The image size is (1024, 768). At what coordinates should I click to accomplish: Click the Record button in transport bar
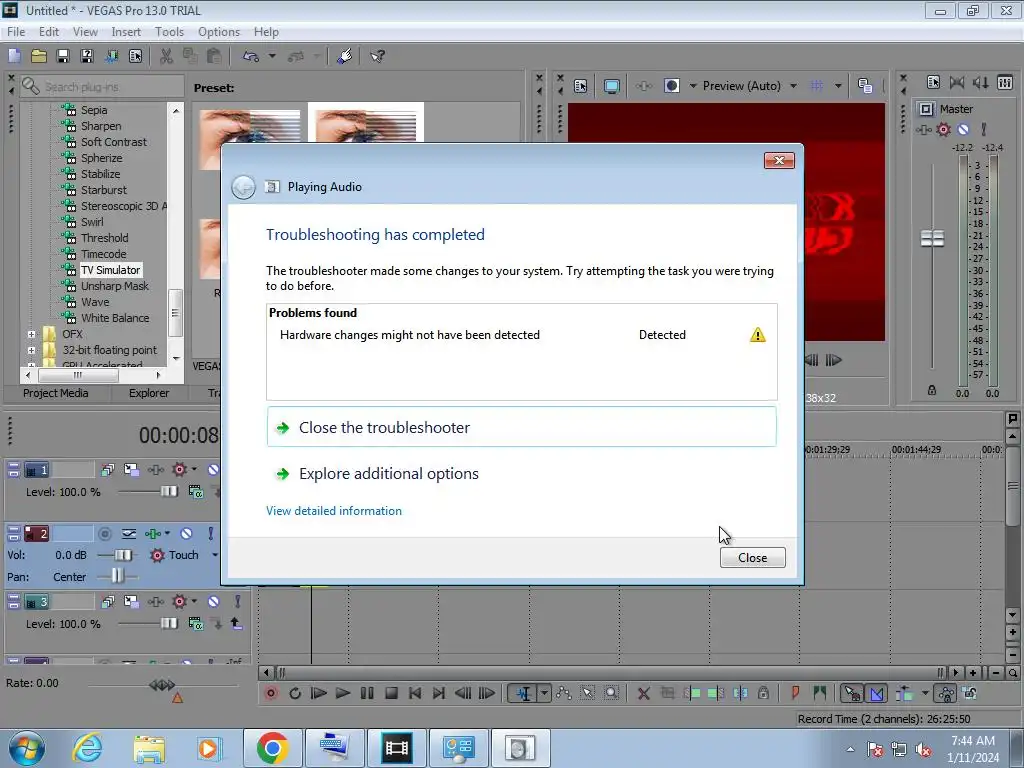(270, 693)
